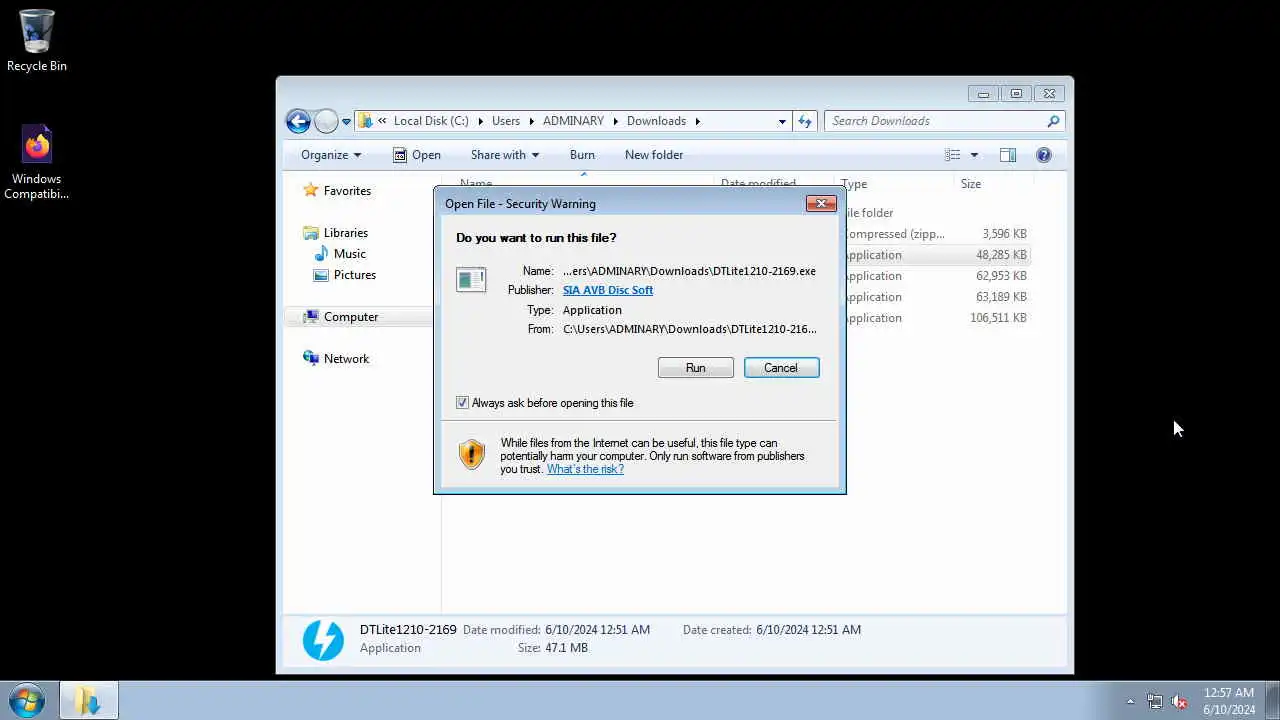
Task: Click the Music library icon
Action: coord(321,254)
